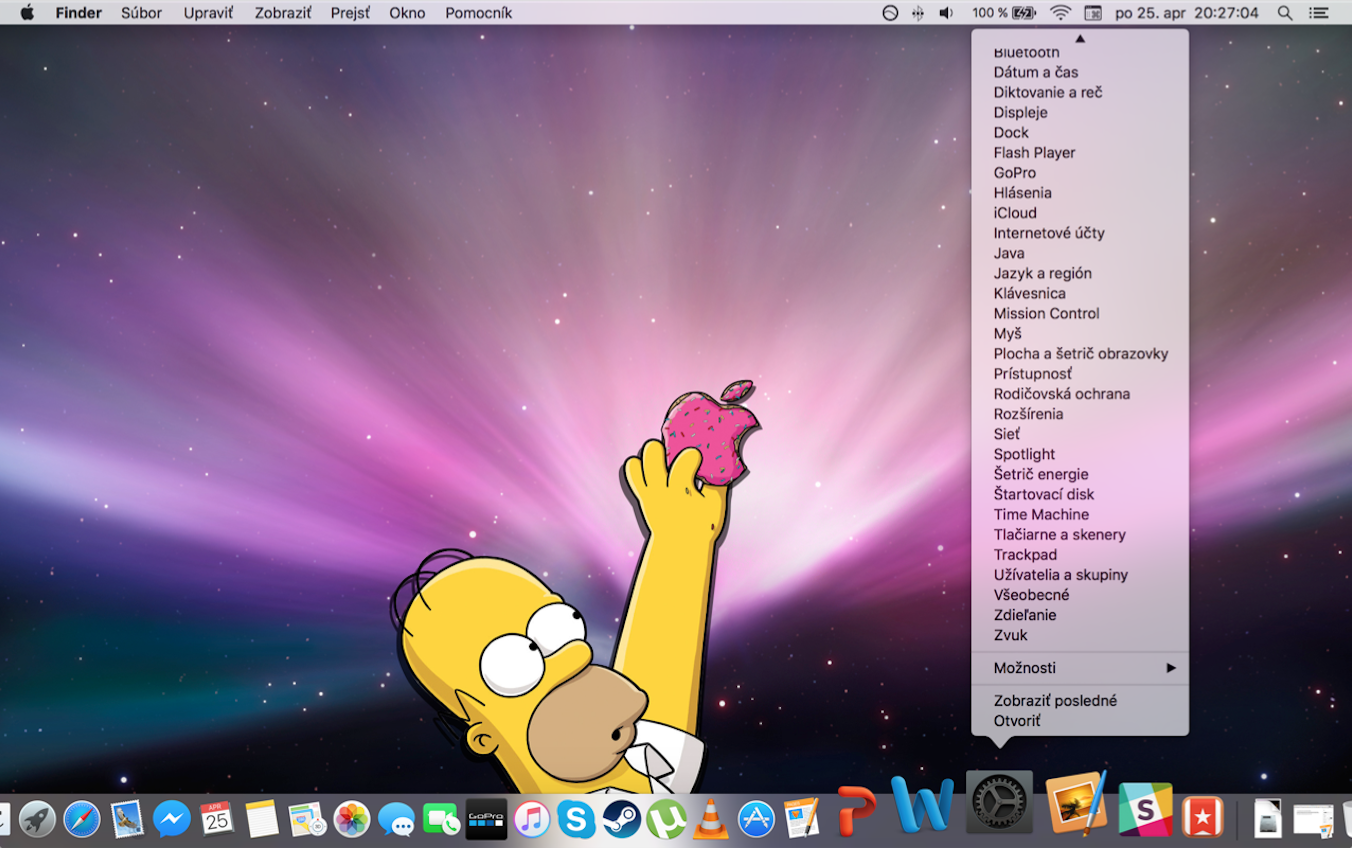
Task: Open the Upraviť menu
Action: tap(209, 13)
